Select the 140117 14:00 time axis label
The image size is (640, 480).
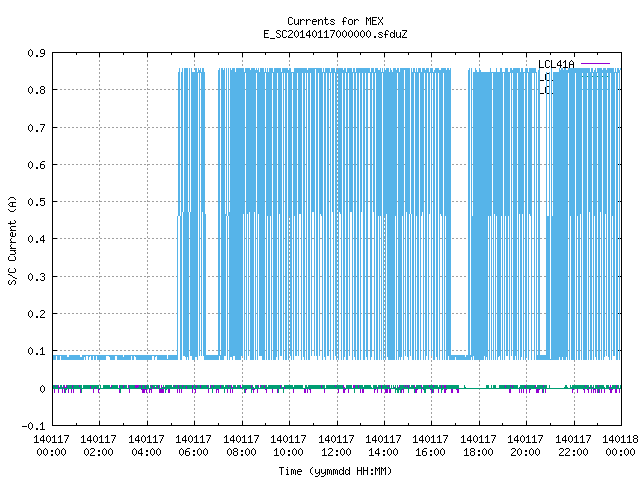(x=383, y=446)
